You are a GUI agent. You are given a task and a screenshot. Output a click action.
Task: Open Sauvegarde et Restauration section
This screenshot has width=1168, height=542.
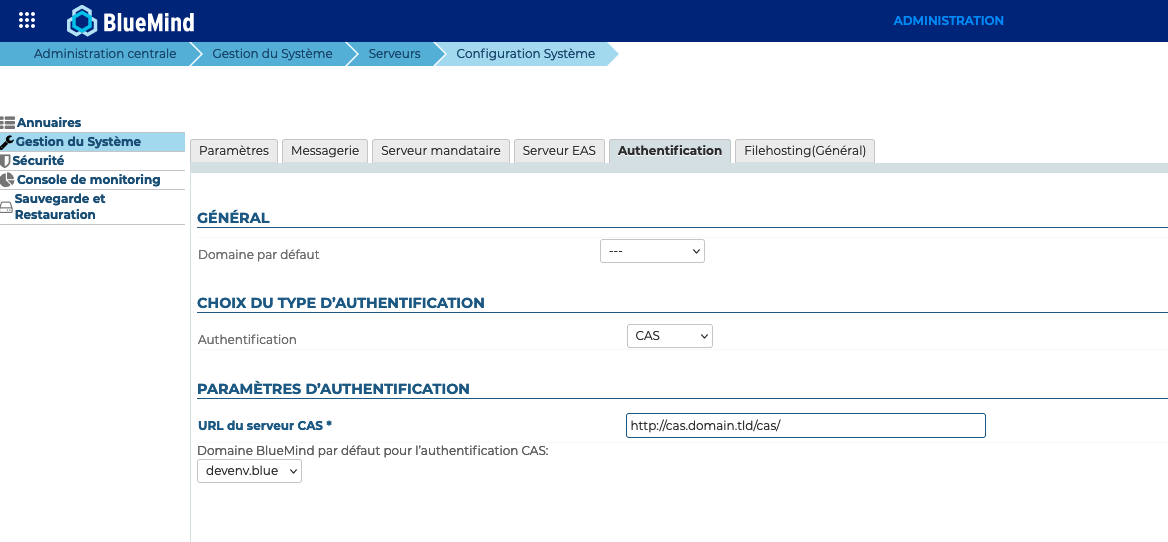point(60,207)
